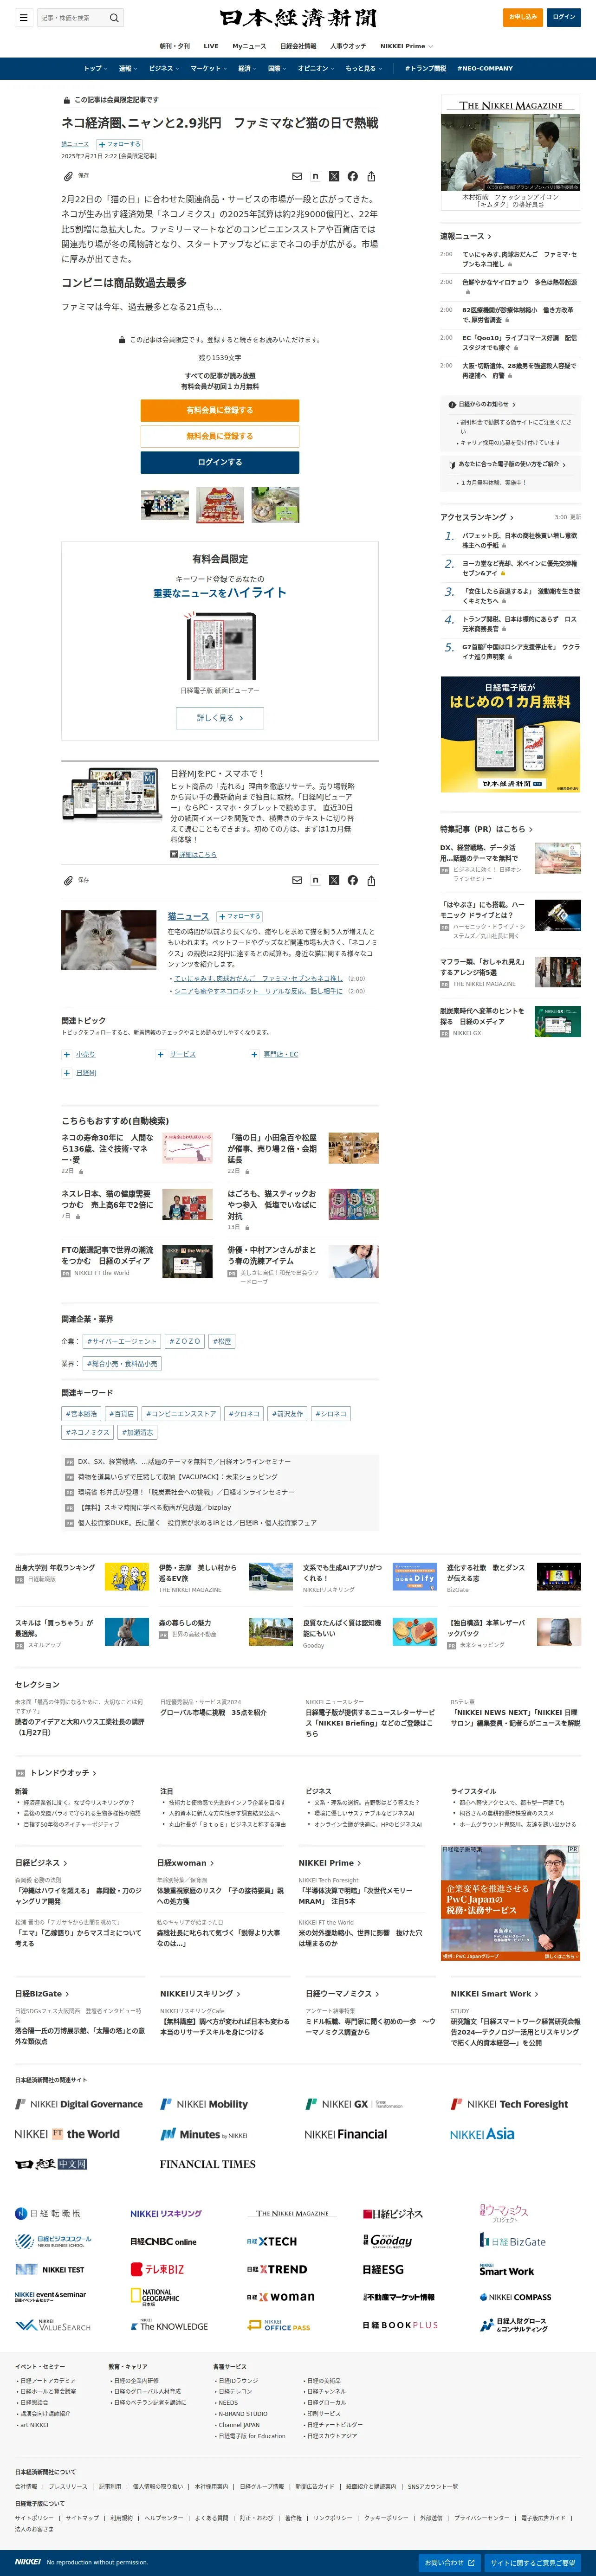Expand the 国際 navigation dropdown
596x2576 pixels.
278,68
